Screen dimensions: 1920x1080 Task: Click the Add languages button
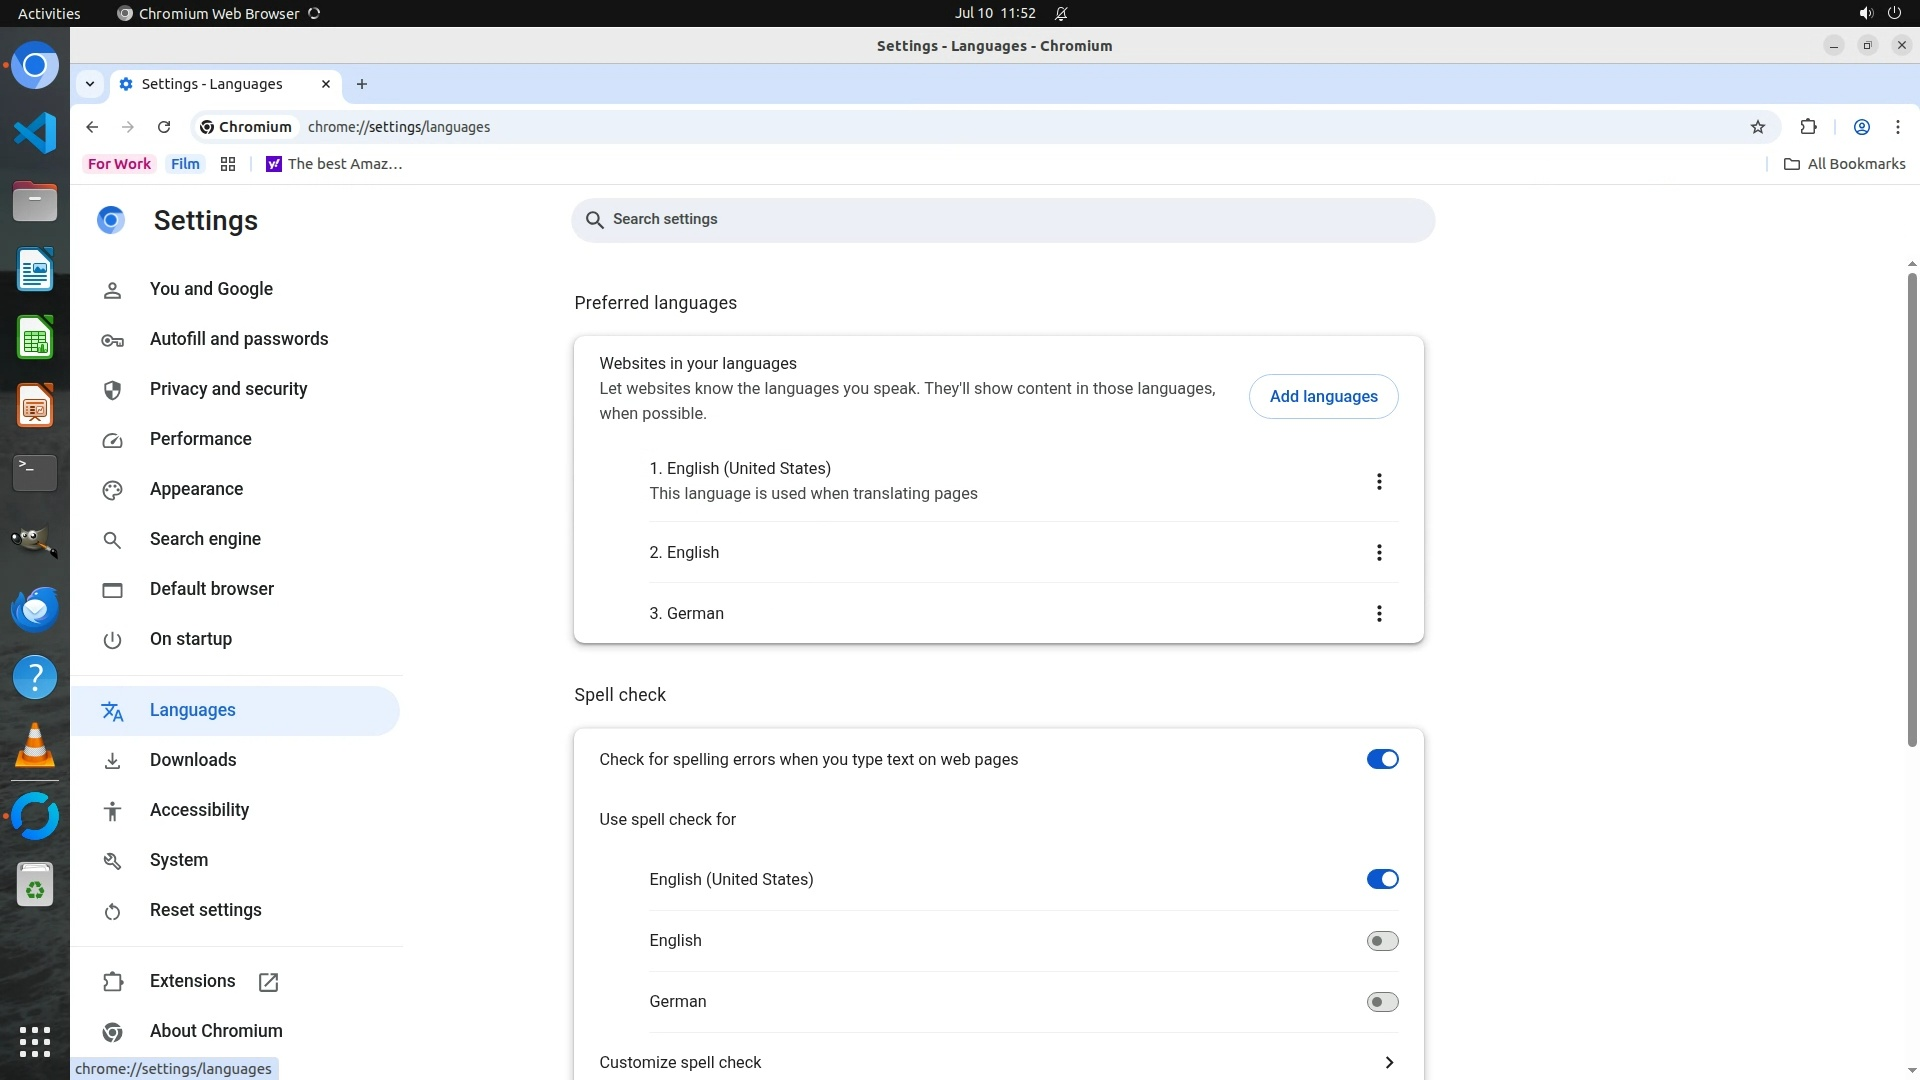click(x=1323, y=397)
